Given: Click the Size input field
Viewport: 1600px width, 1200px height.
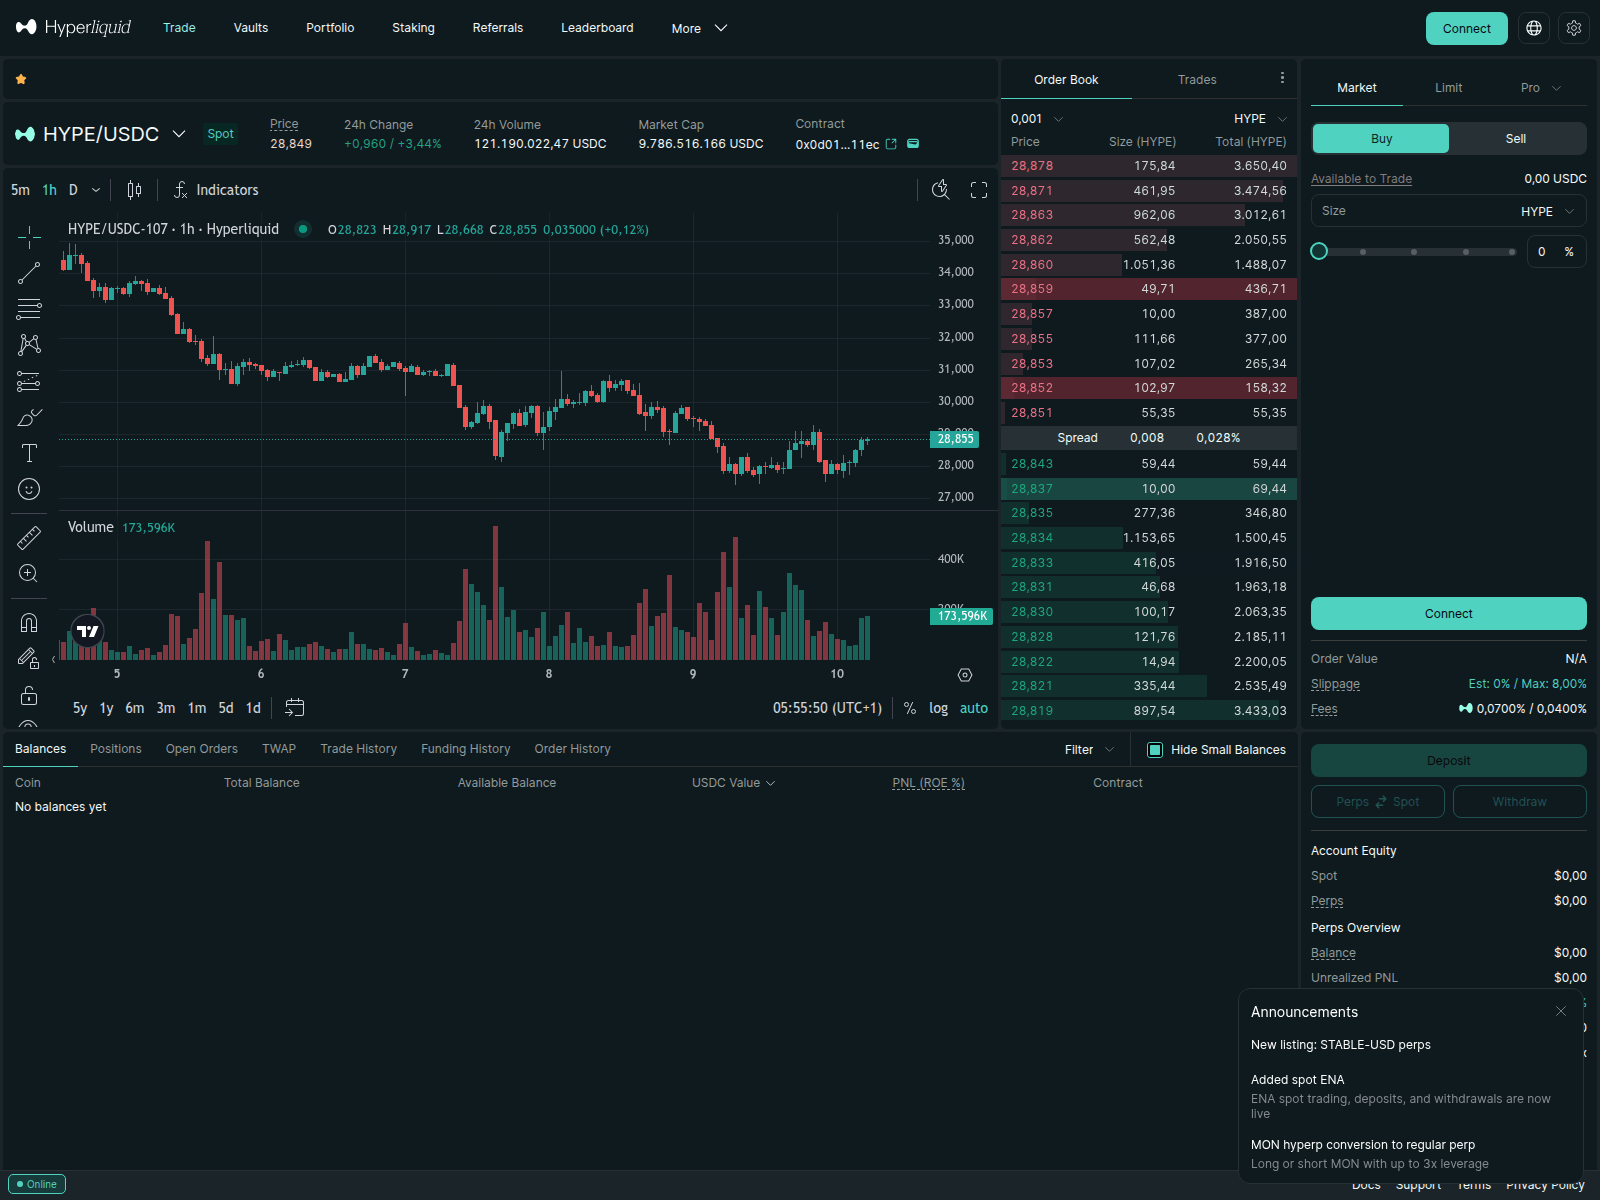Looking at the screenshot, I should click(1448, 211).
